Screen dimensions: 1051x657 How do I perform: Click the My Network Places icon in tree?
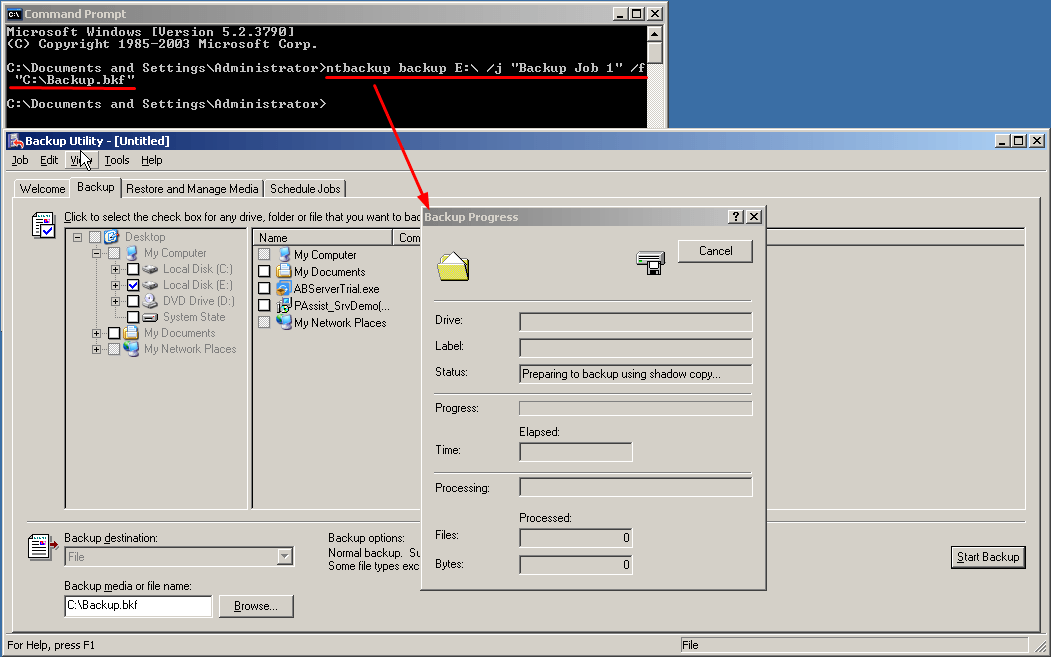point(131,349)
